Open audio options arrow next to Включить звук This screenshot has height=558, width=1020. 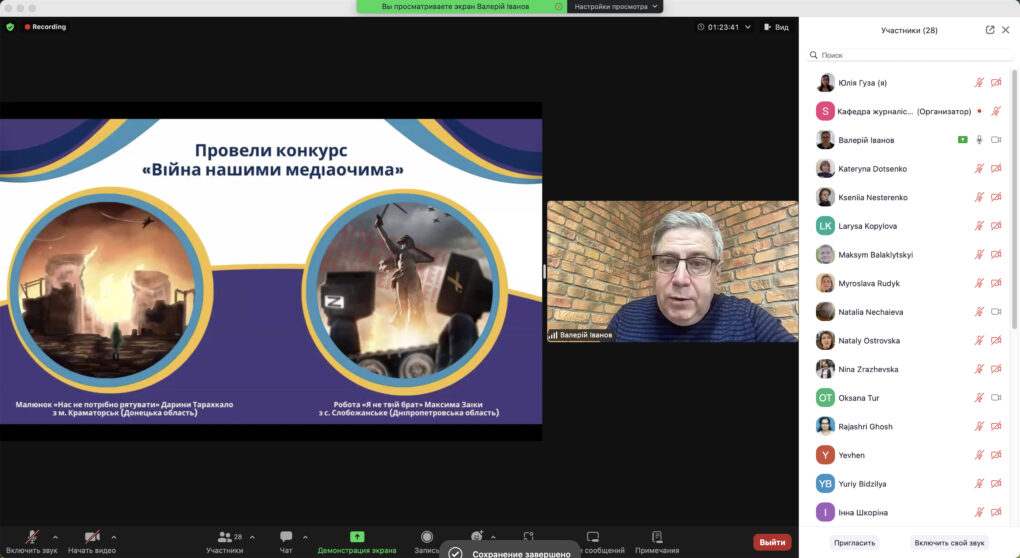point(55,537)
